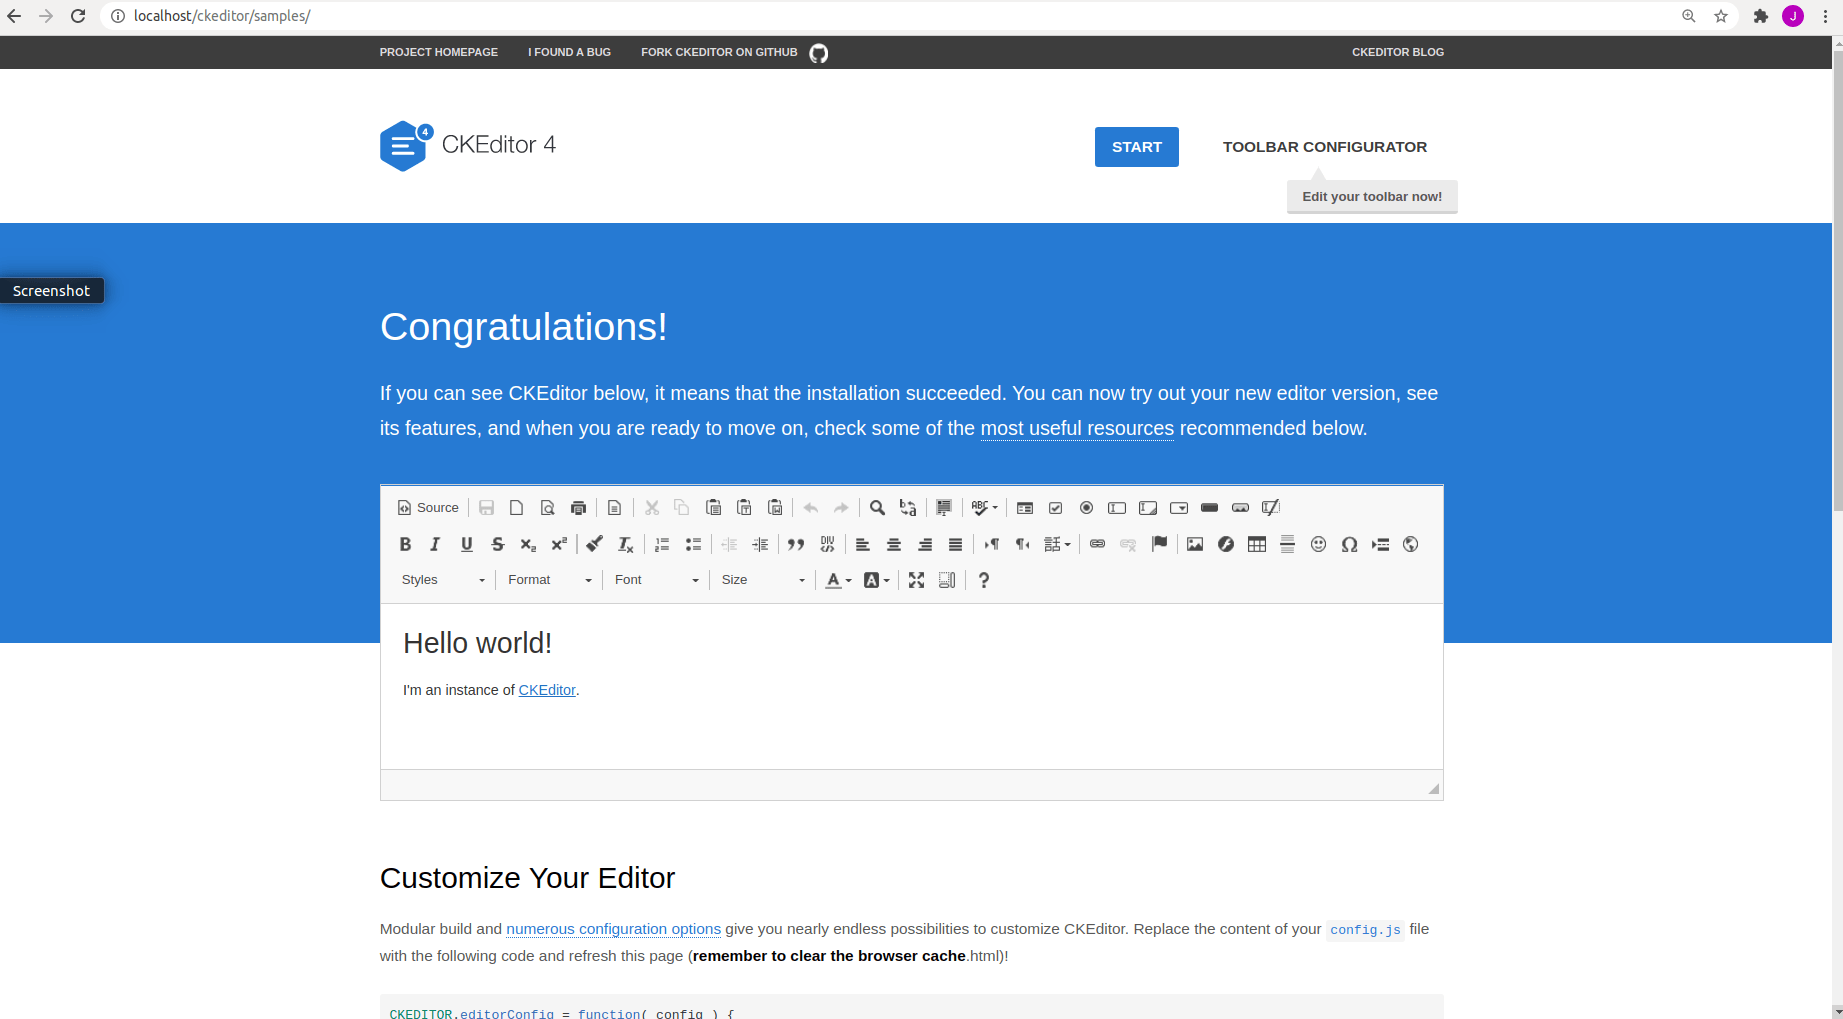Insert a Selection Field form element
Screen dimensions: 1843x1019
1179,508
